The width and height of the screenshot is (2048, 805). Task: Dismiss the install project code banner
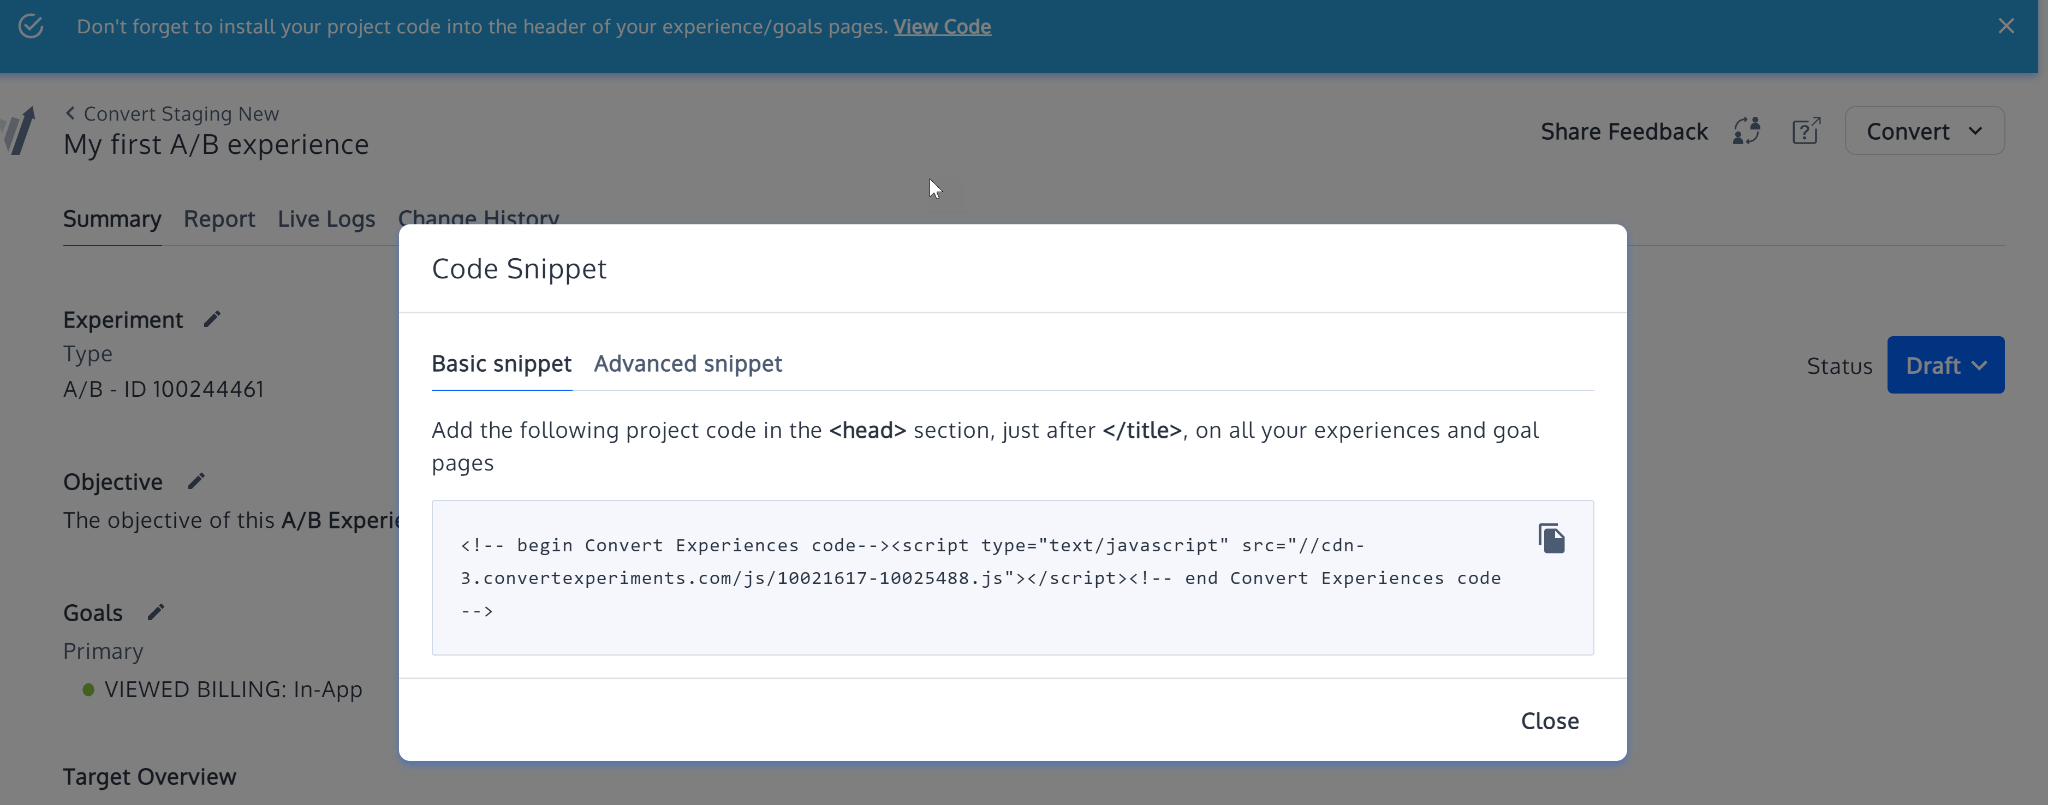(x=2006, y=26)
